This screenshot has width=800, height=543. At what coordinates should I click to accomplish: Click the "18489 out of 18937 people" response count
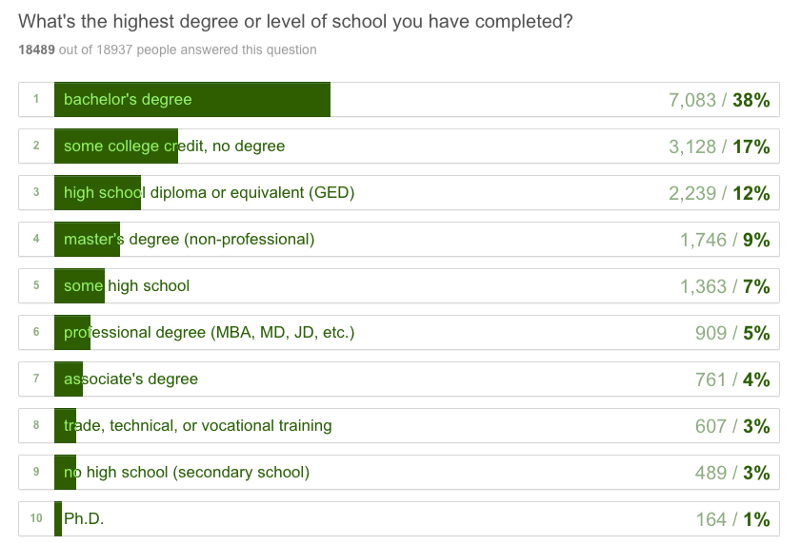click(x=167, y=50)
